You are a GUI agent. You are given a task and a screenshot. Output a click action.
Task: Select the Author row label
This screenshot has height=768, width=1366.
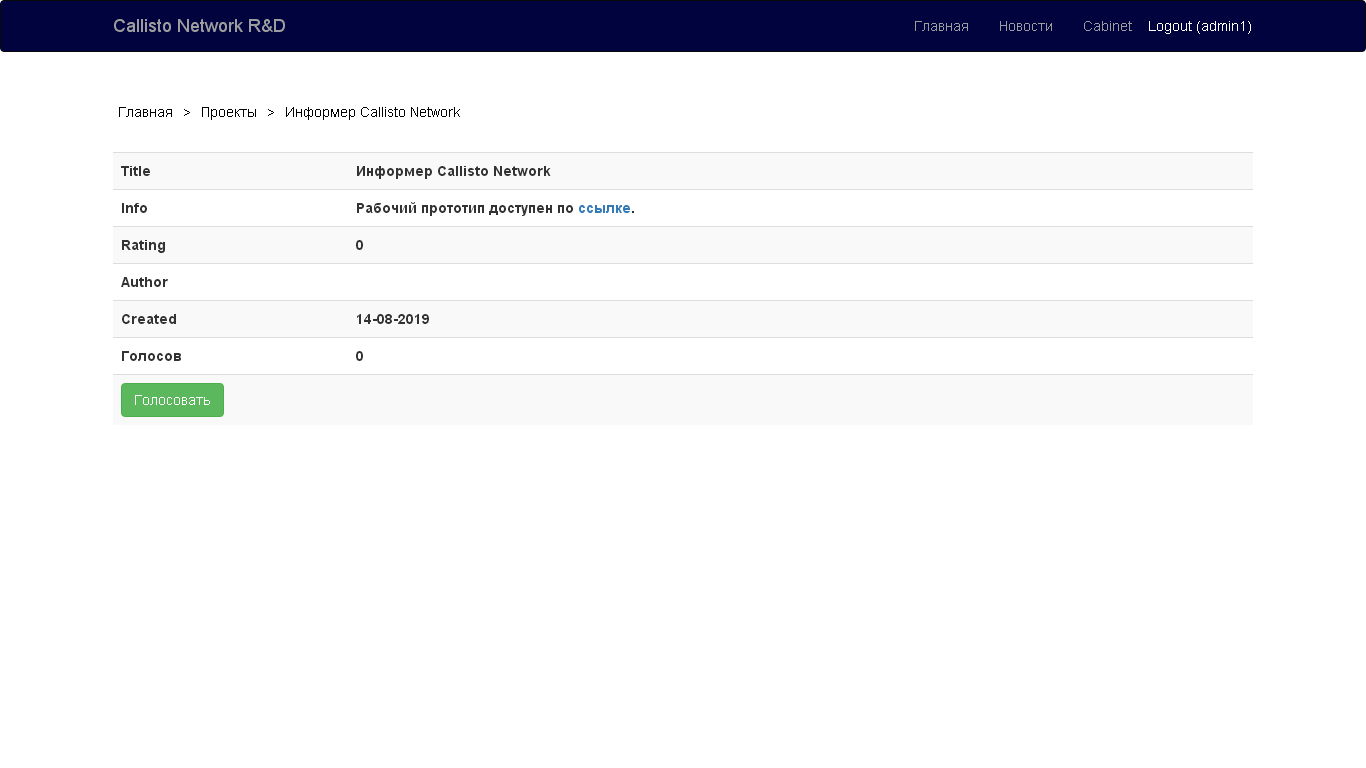[x=144, y=282]
